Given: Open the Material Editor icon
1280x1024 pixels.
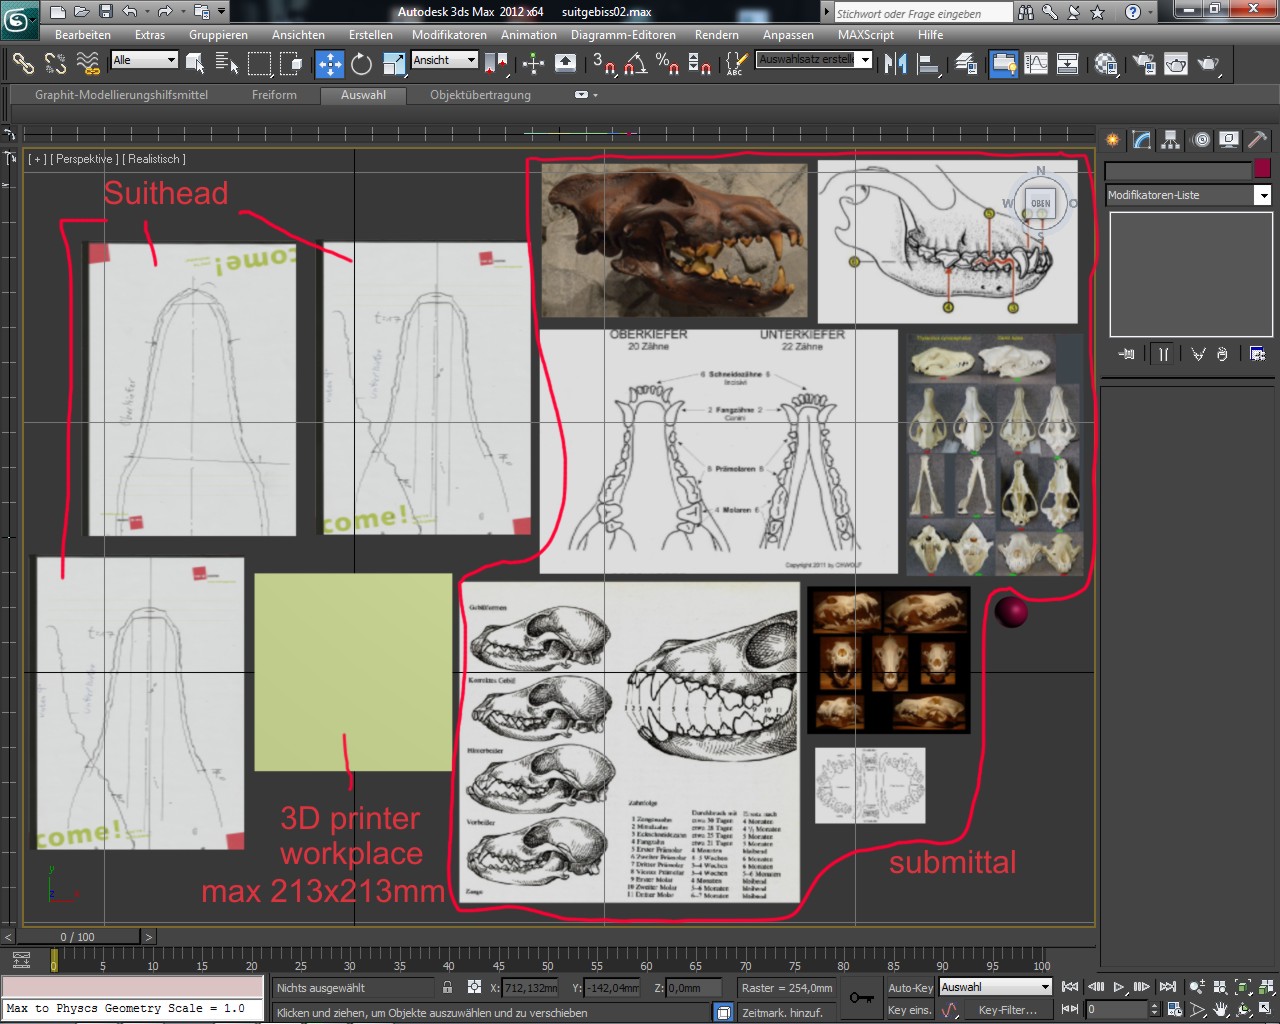Looking at the screenshot, I should [1106, 64].
